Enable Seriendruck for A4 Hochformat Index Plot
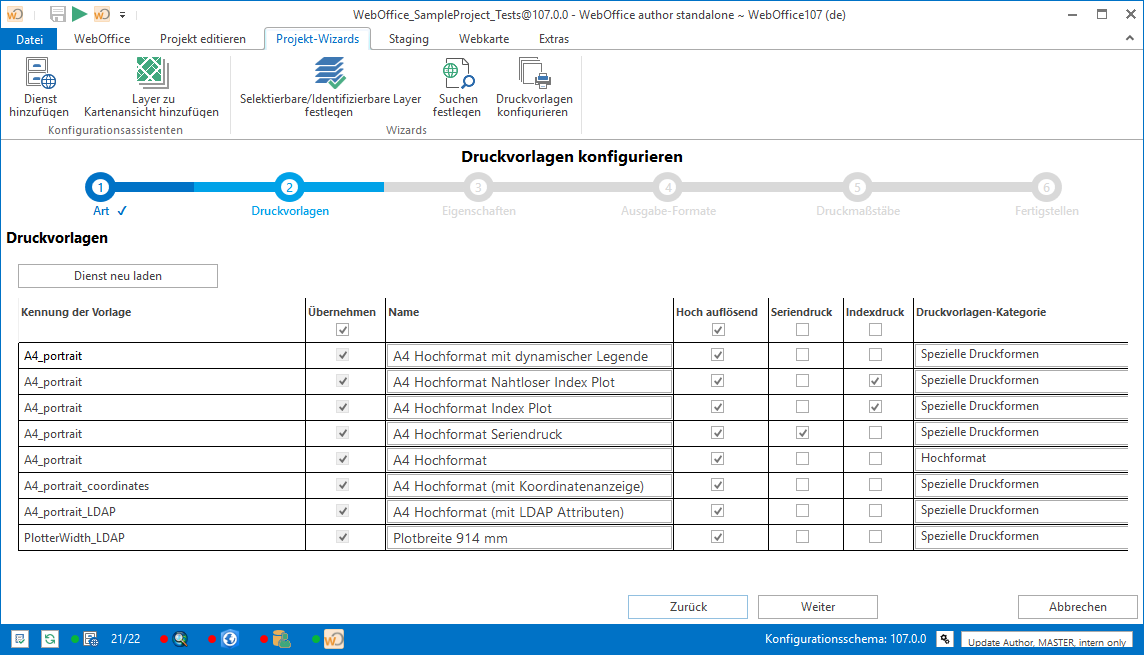 pyautogui.click(x=802, y=407)
